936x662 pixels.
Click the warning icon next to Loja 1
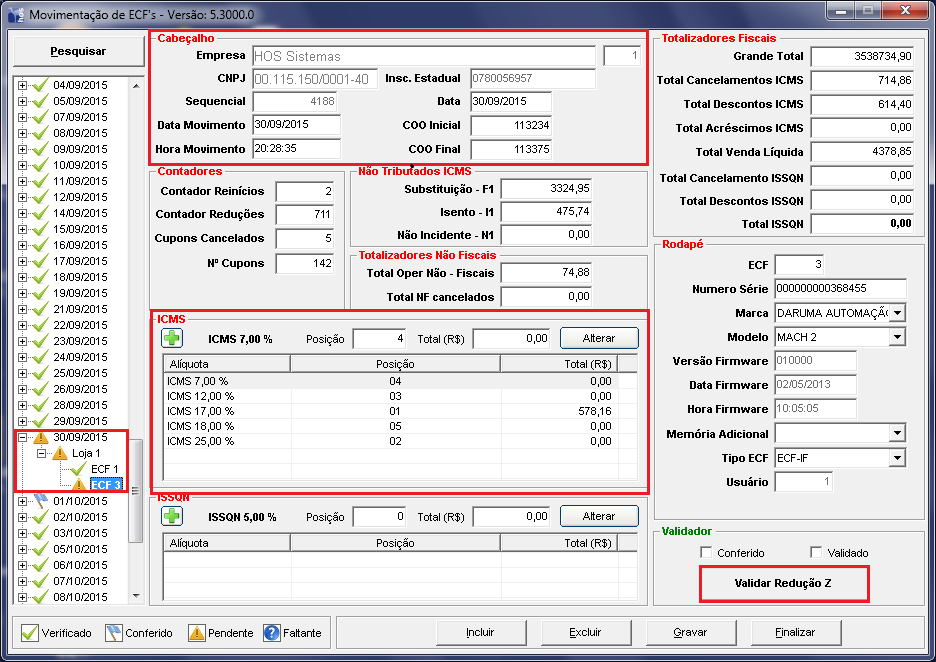(x=60, y=453)
